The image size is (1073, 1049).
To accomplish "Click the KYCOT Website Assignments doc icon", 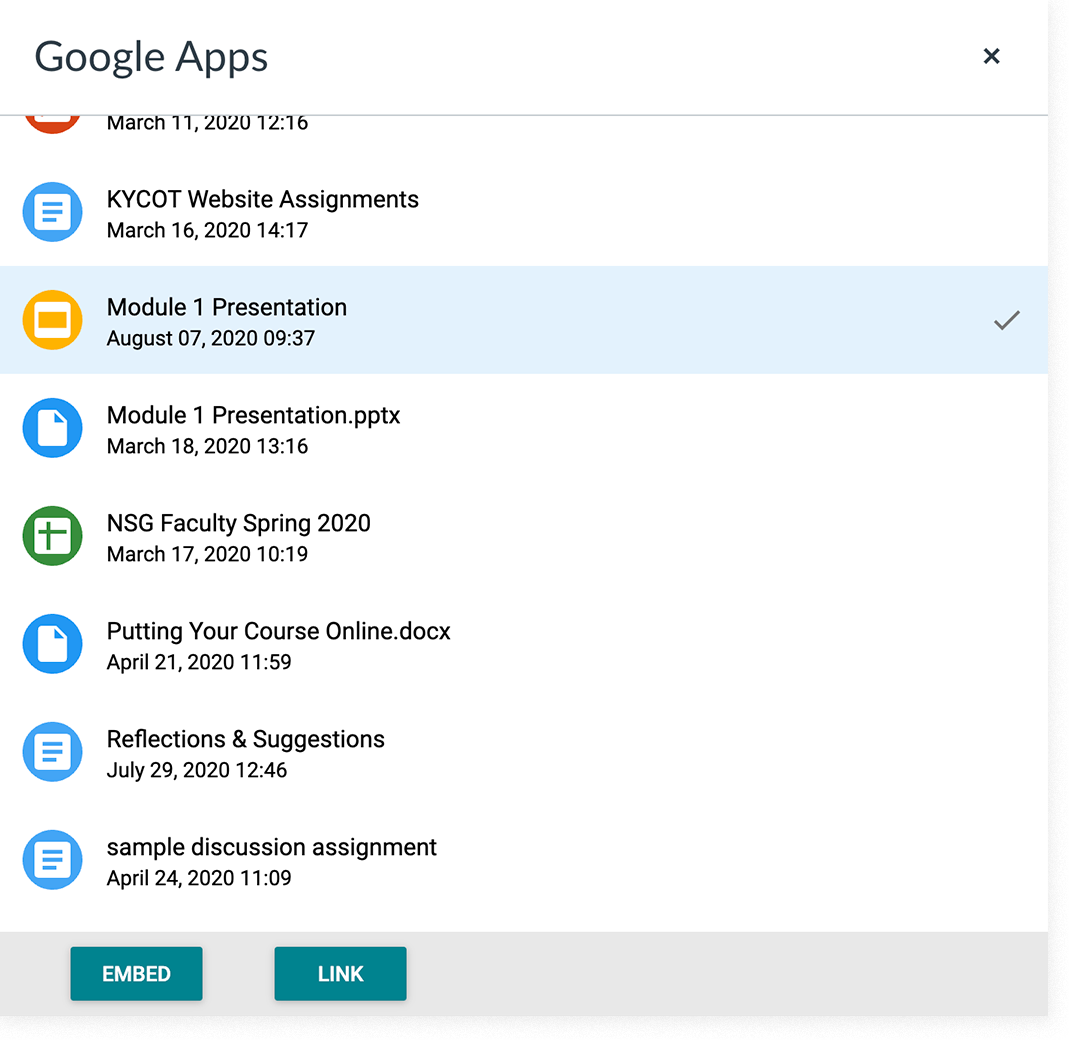I will click(x=53, y=212).
